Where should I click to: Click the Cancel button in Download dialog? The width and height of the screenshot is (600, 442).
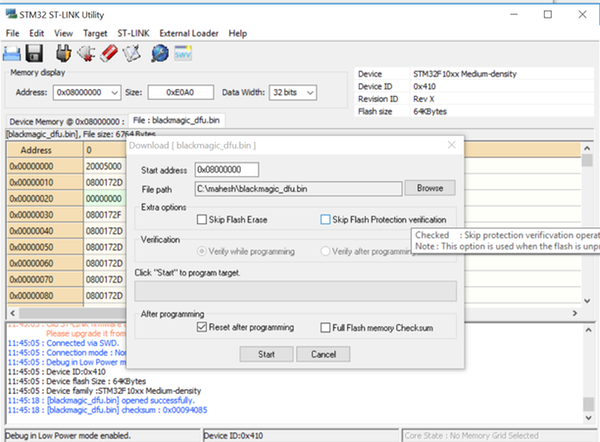click(323, 354)
